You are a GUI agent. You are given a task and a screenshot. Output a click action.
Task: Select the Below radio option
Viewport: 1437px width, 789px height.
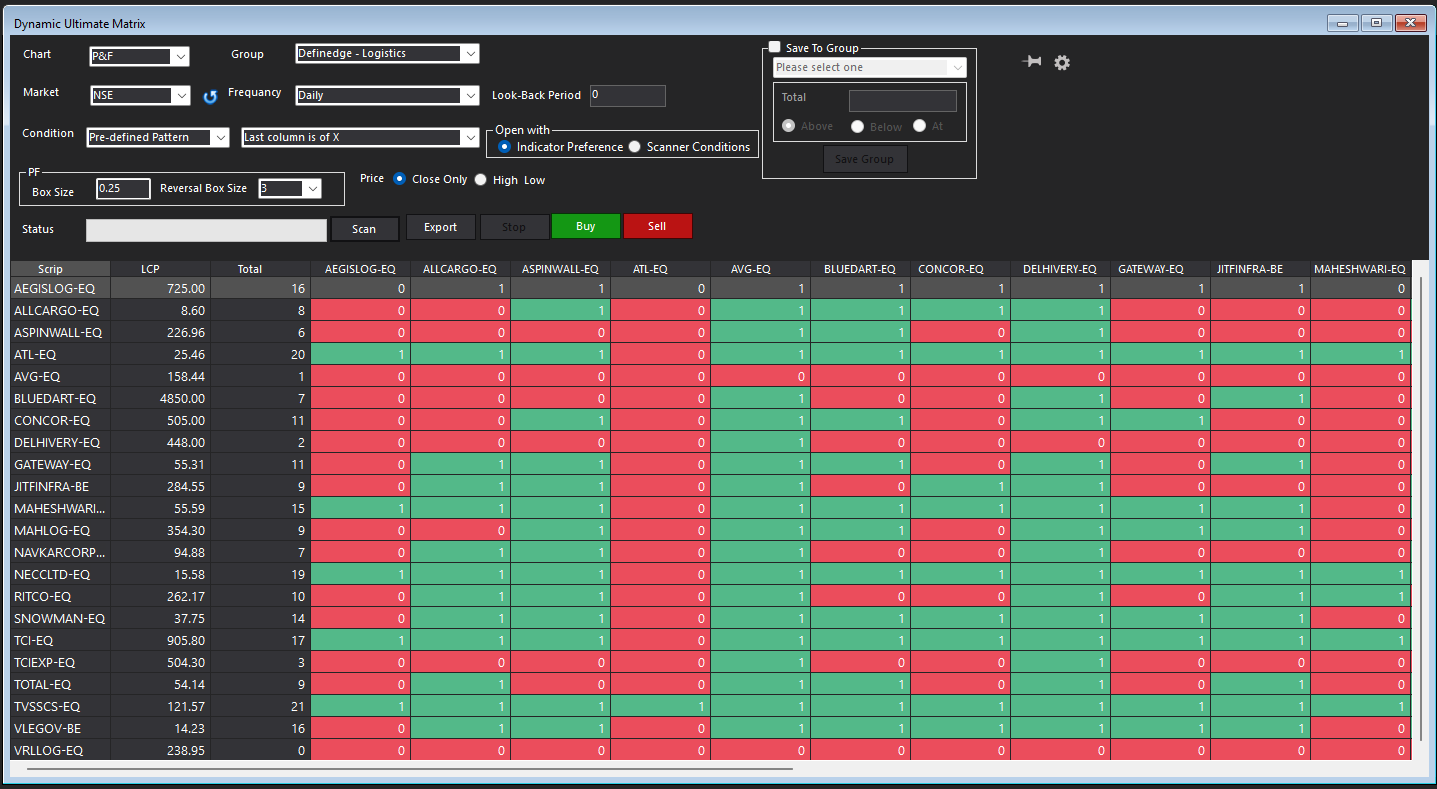[x=857, y=127]
